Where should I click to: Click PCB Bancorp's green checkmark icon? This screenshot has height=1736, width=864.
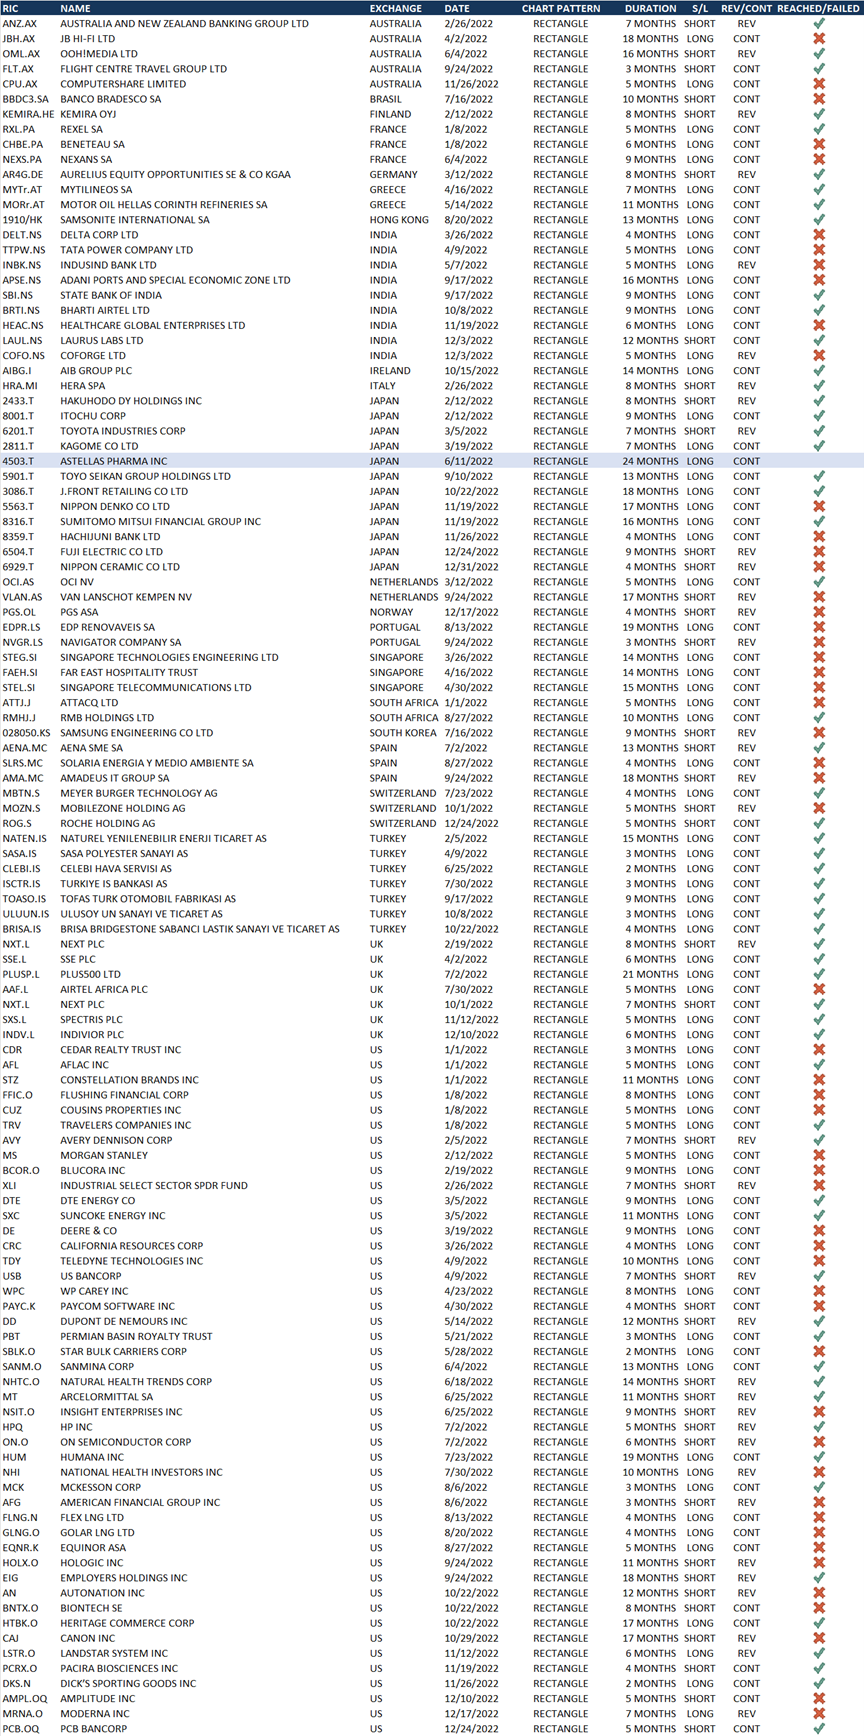[x=819, y=1728]
